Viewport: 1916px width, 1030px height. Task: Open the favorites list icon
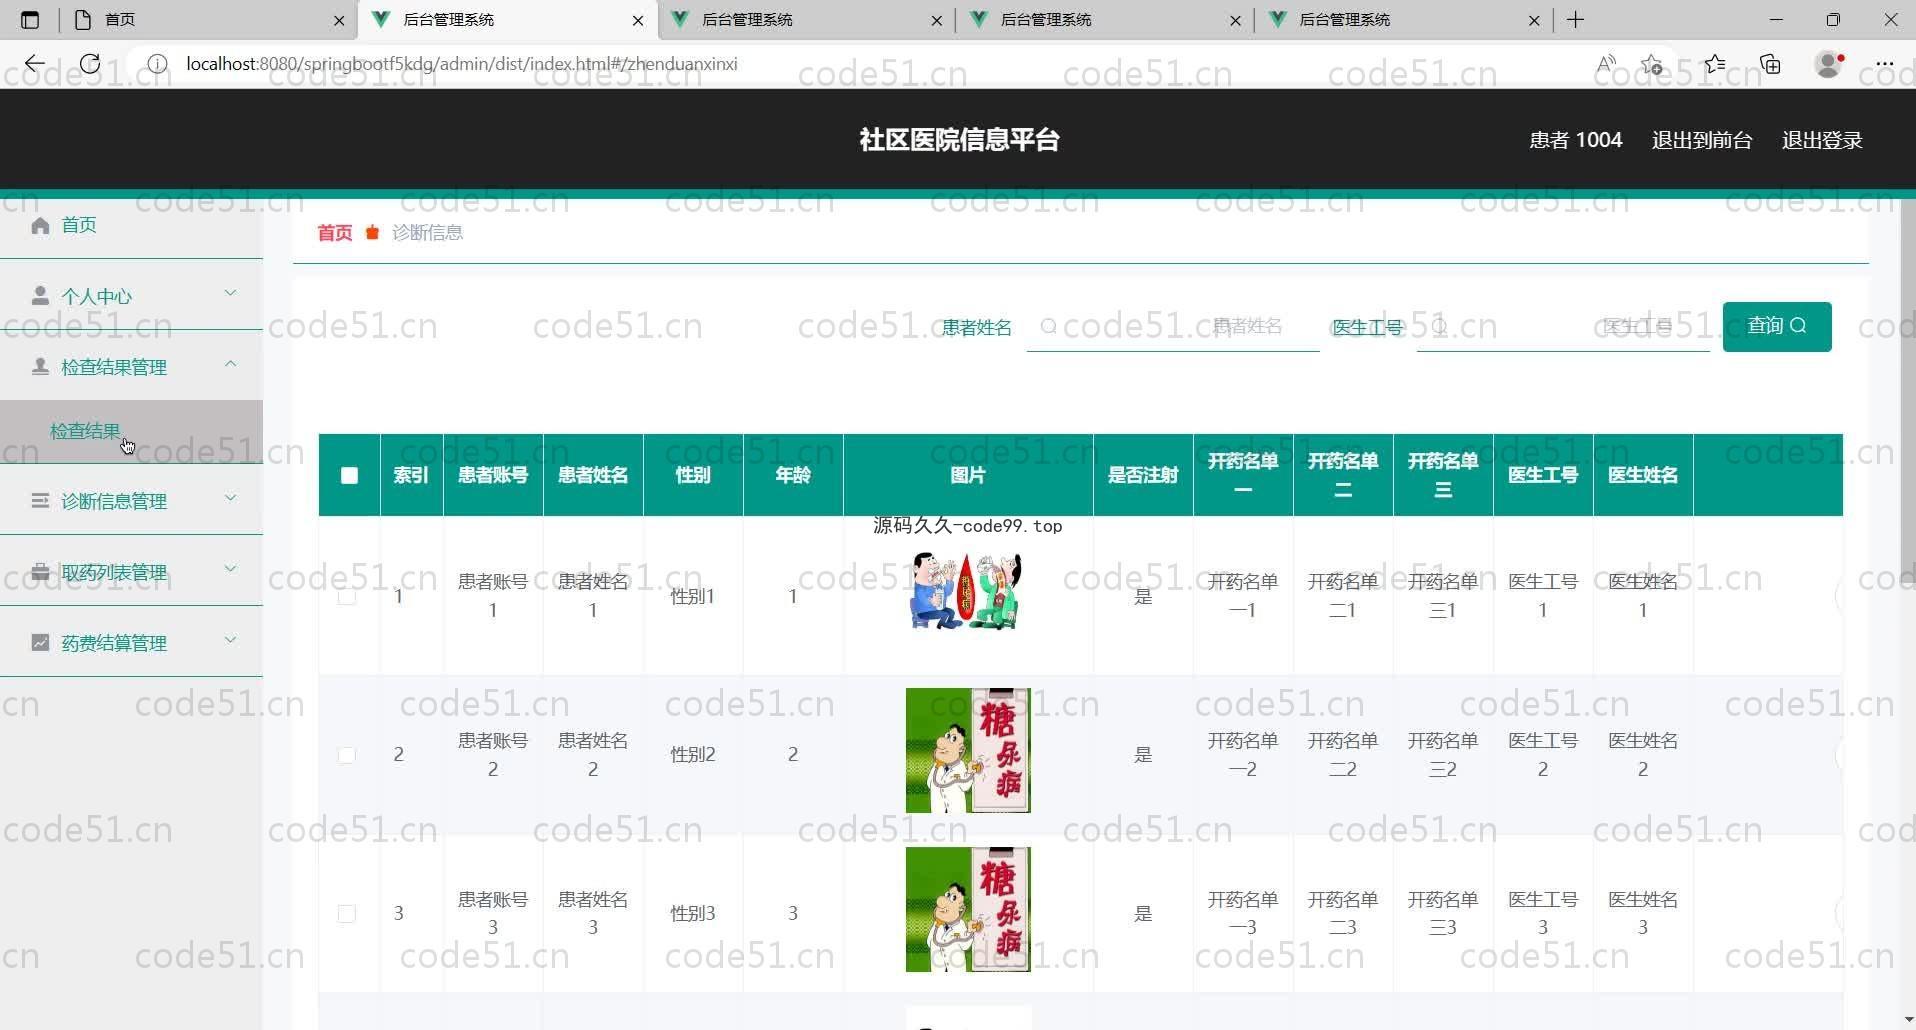tap(1715, 64)
